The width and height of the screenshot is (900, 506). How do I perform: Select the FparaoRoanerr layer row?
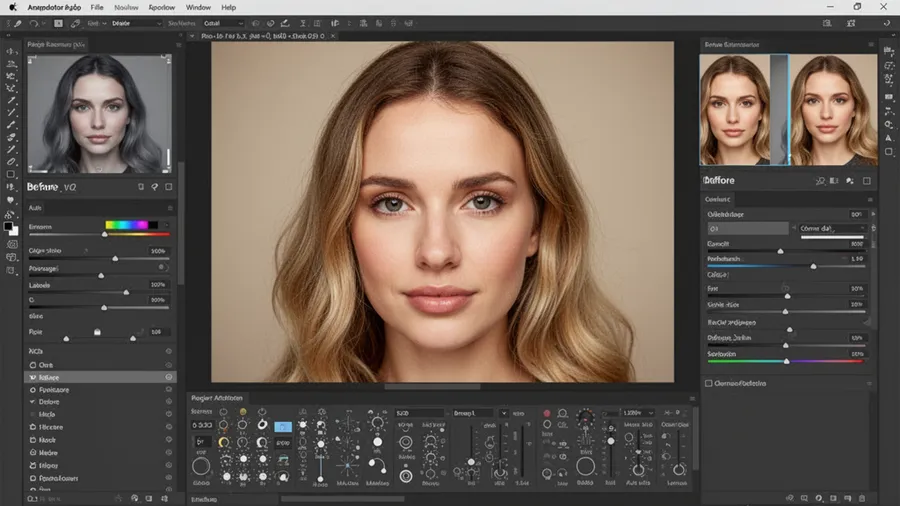point(100,478)
